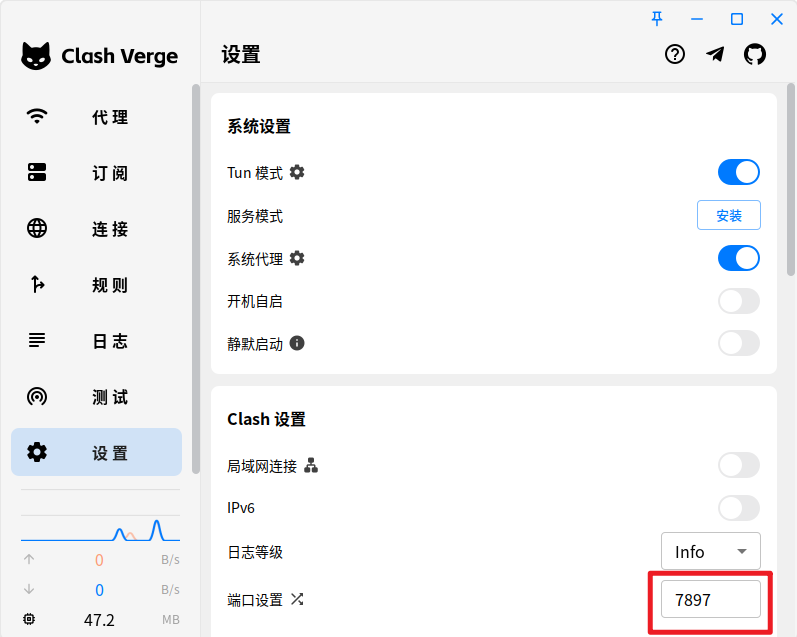Click the connections globe sidebar icon
This screenshot has width=797, height=637.
[x=37, y=228]
